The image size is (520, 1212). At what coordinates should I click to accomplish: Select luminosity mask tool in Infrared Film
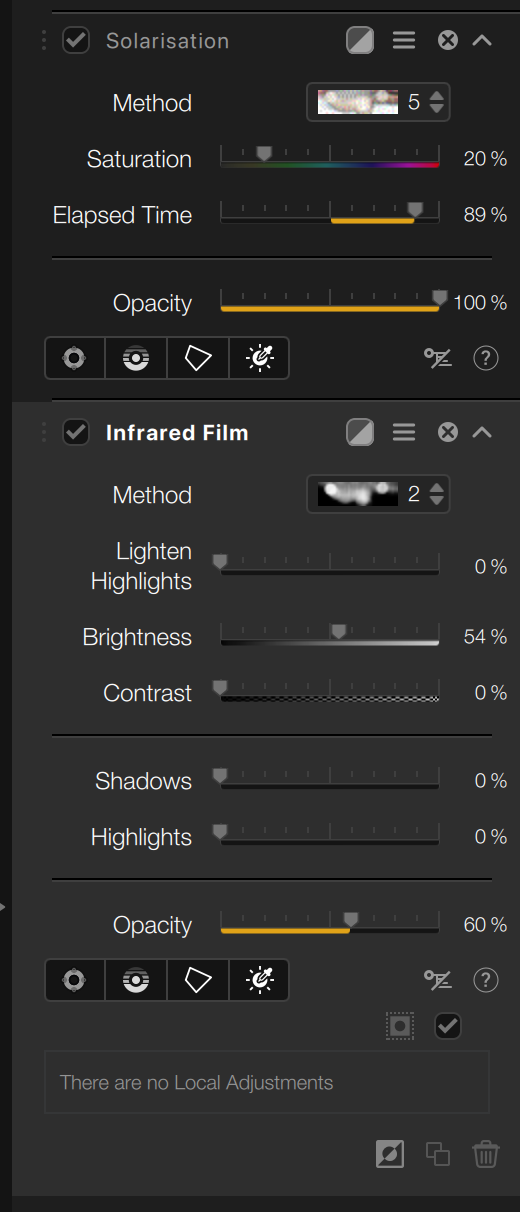point(259,980)
